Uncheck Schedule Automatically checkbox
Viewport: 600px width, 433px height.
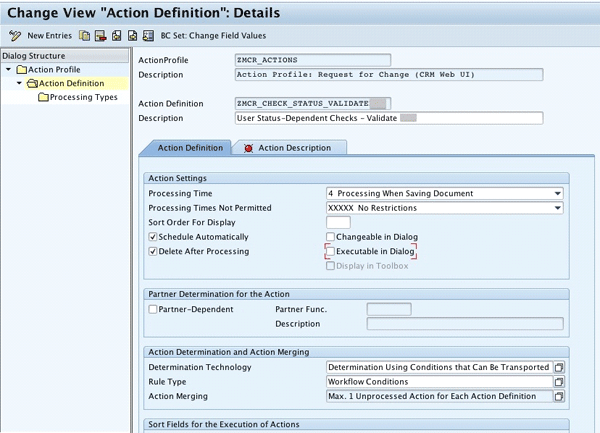[x=153, y=237]
